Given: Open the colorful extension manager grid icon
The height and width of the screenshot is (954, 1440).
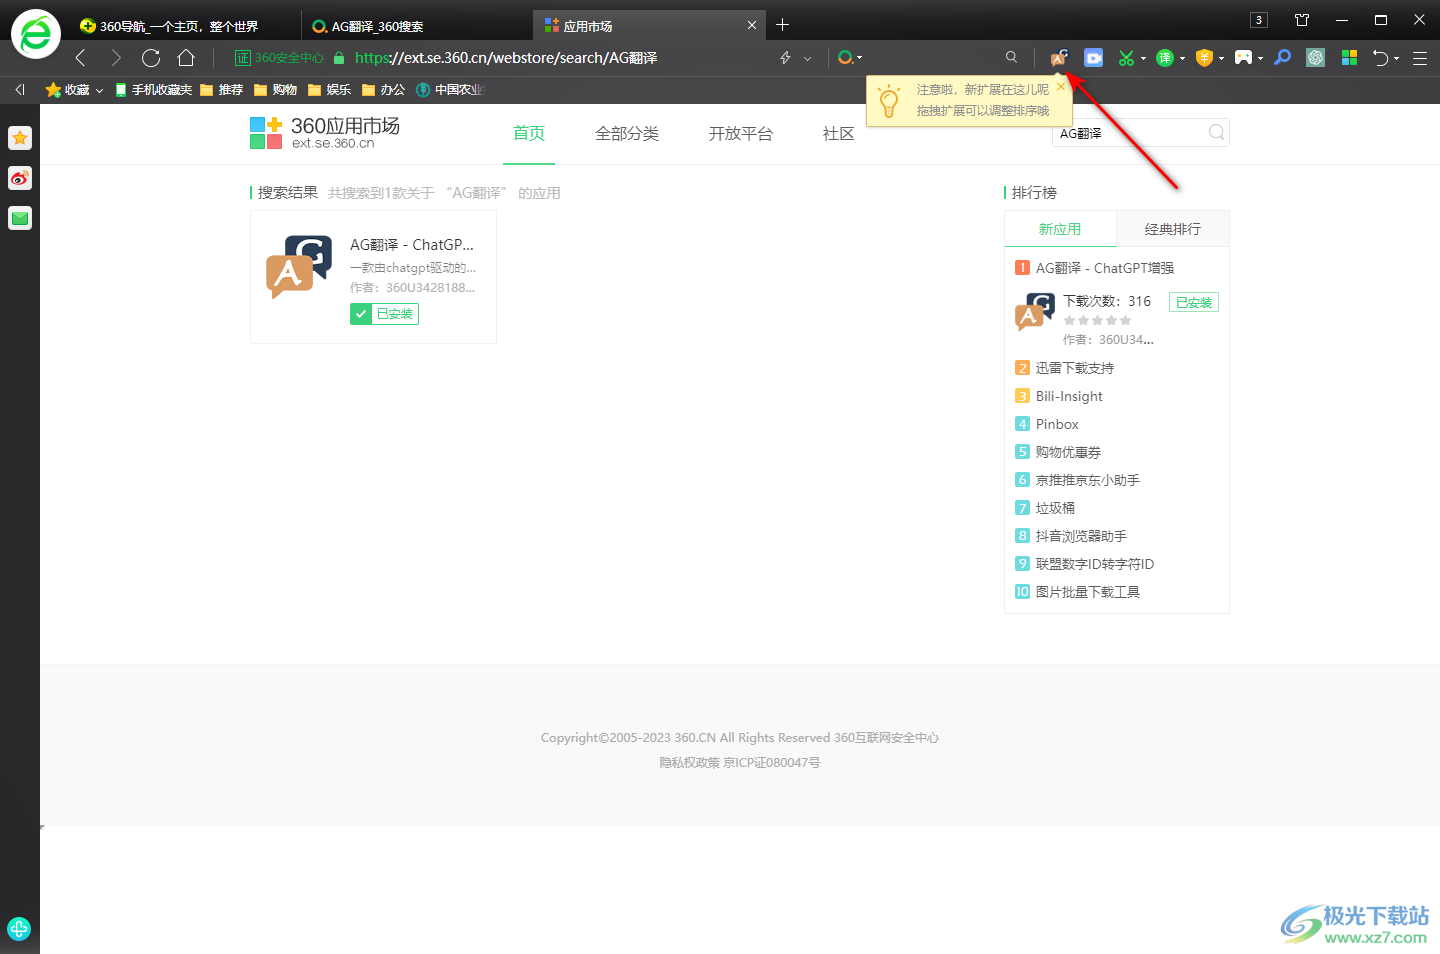Looking at the screenshot, I should click(x=1350, y=58).
